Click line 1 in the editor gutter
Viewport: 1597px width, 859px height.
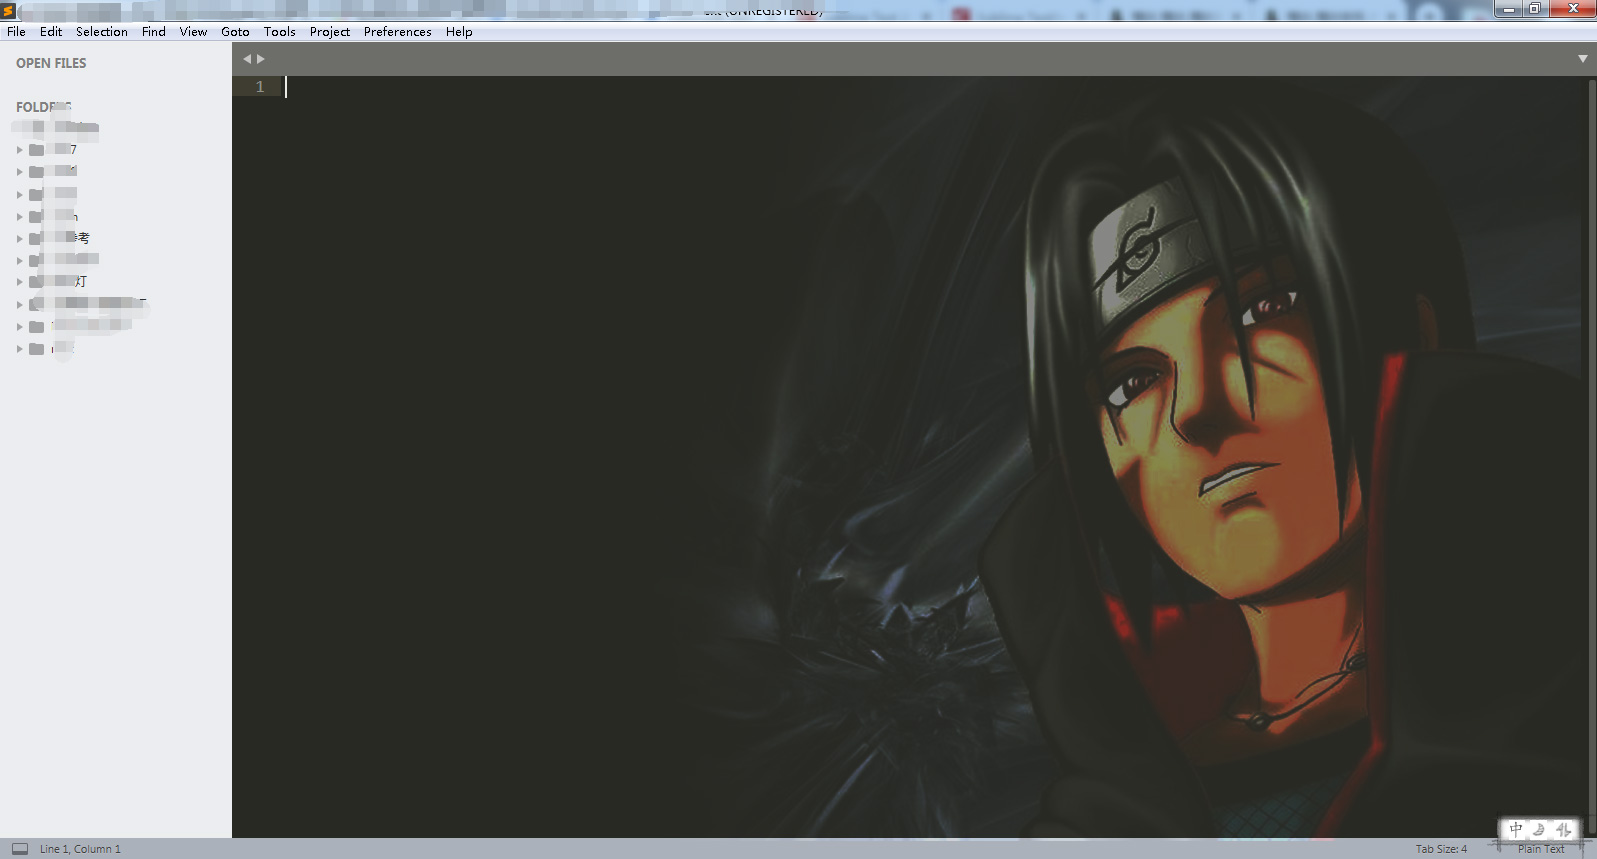(x=260, y=87)
